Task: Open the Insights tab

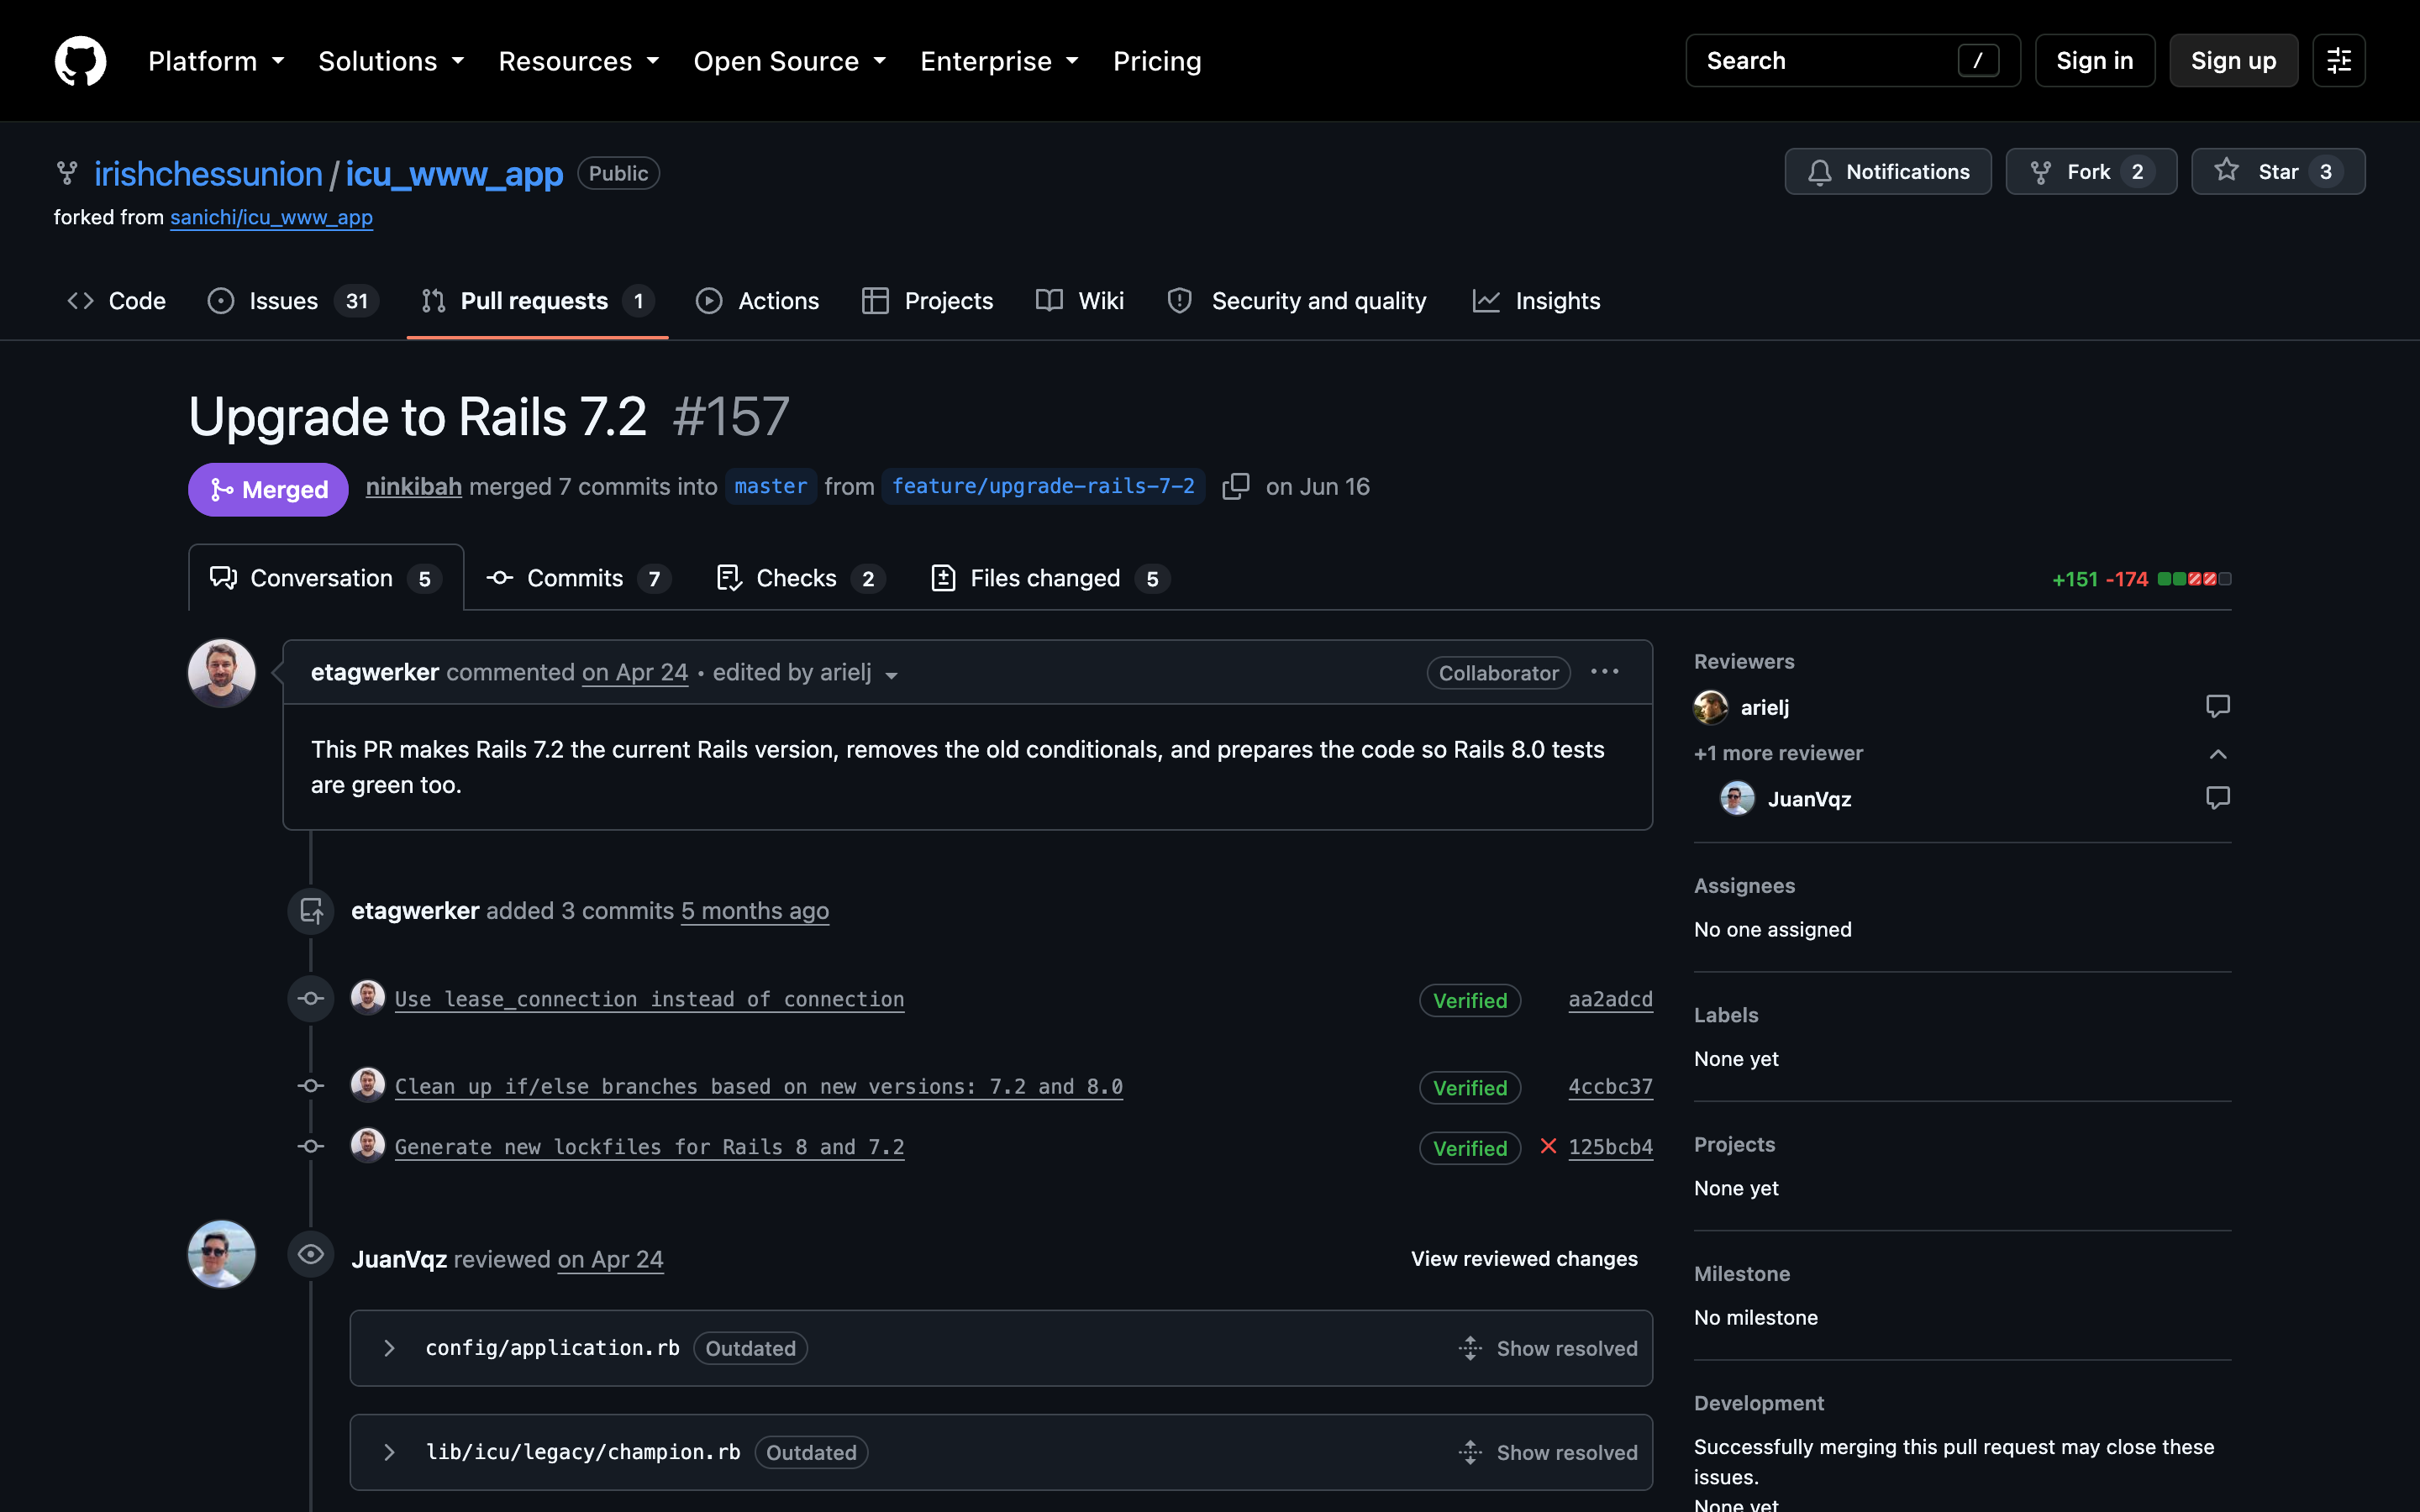Action: coord(1536,301)
